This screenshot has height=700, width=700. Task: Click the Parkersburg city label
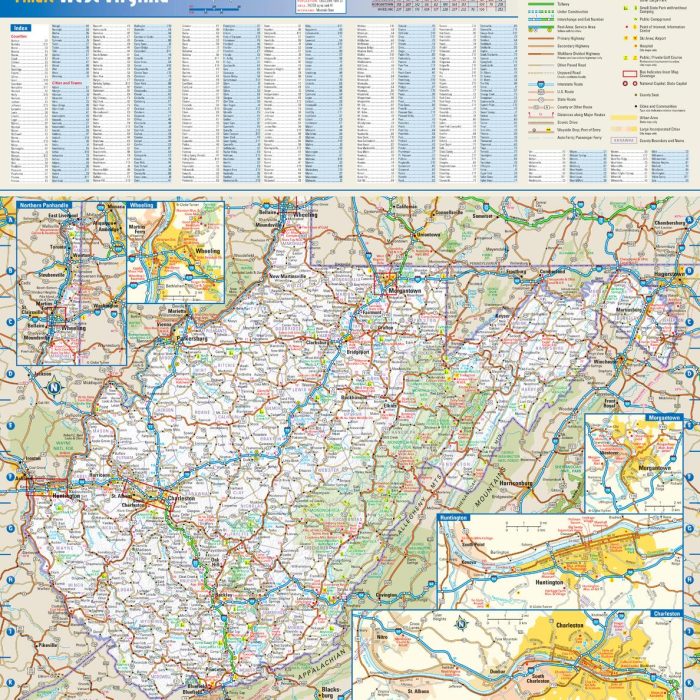click(192, 338)
